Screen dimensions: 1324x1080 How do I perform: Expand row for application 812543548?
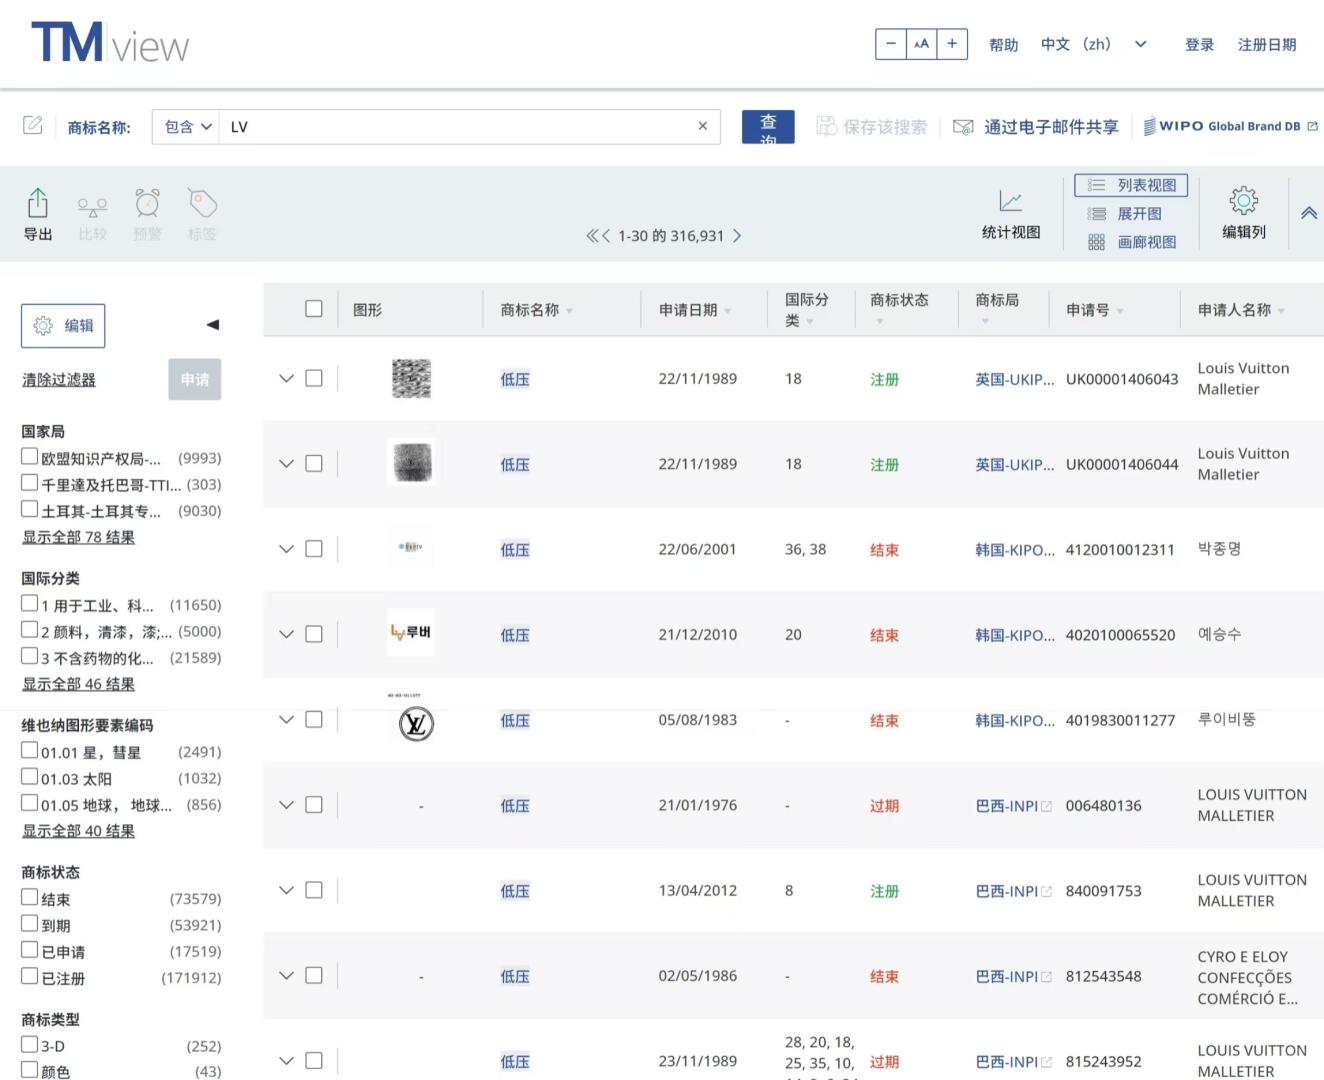click(286, 975)
